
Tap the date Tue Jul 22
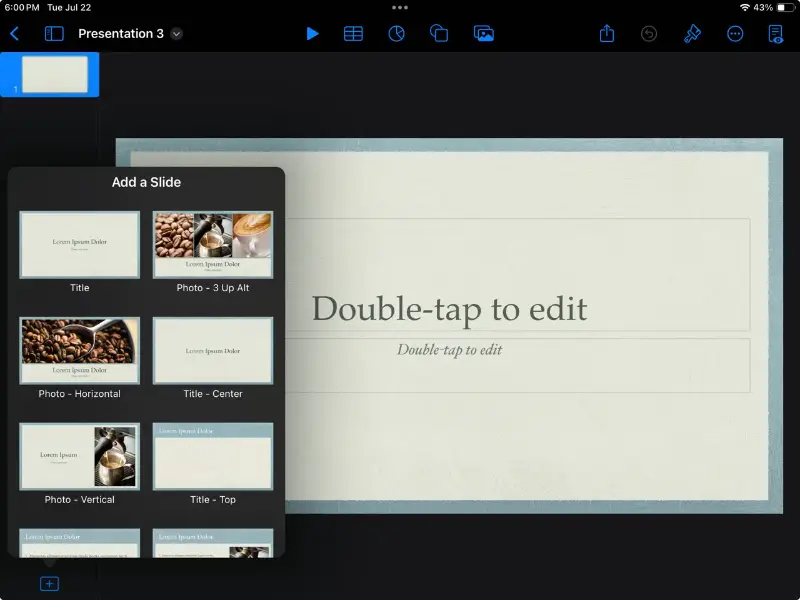(x=69, y=8)
